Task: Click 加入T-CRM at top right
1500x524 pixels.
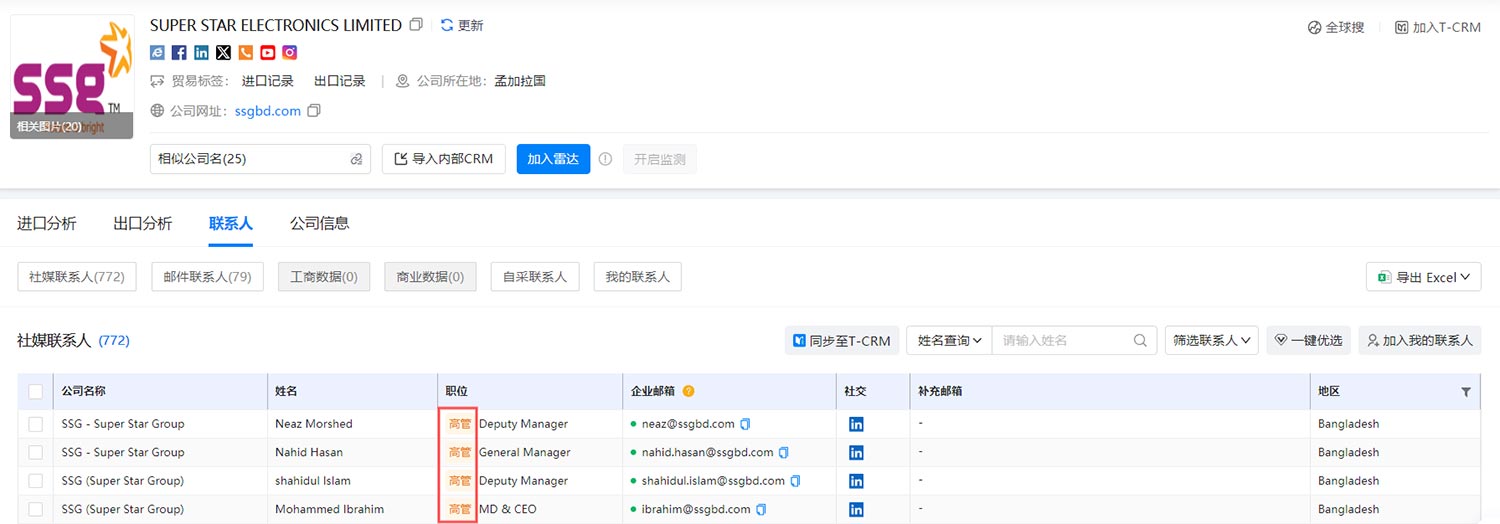Action: tap(1438, 27)
